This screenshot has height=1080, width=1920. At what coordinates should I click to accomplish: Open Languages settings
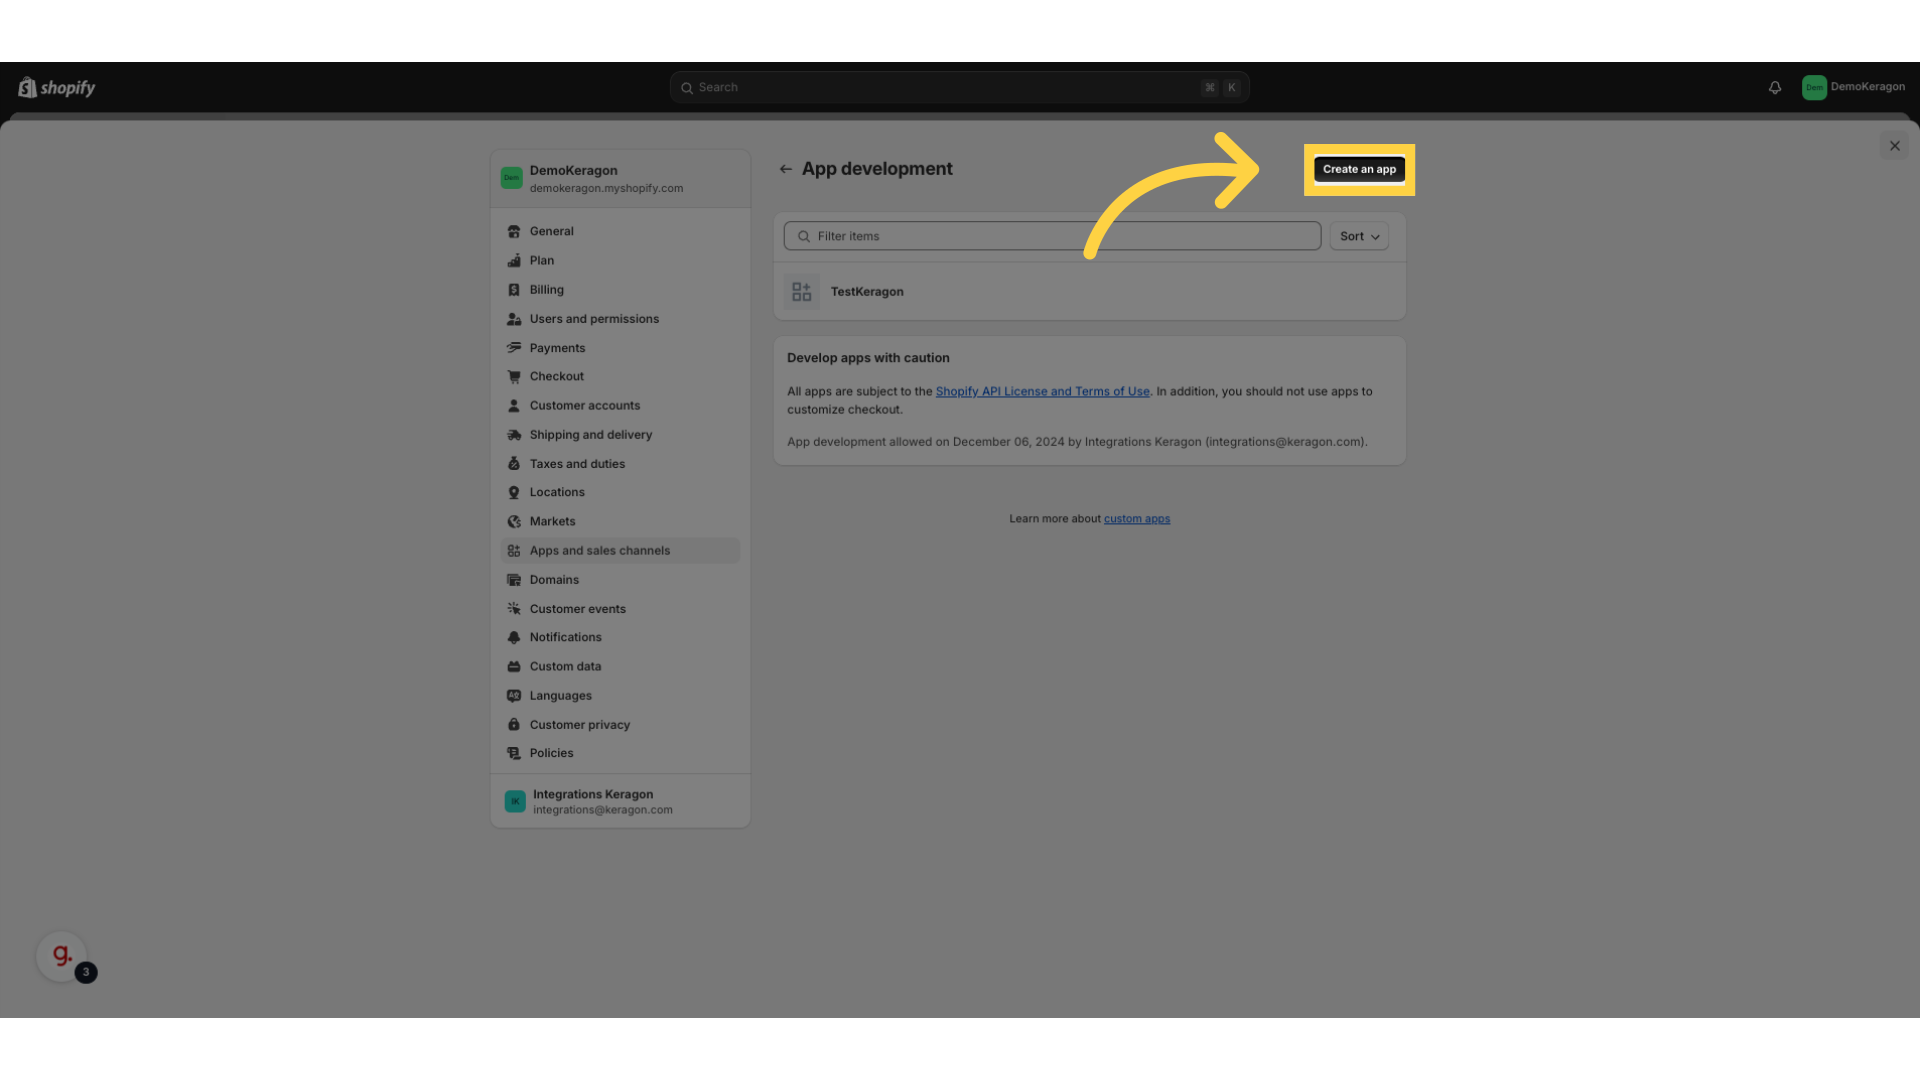620,696
